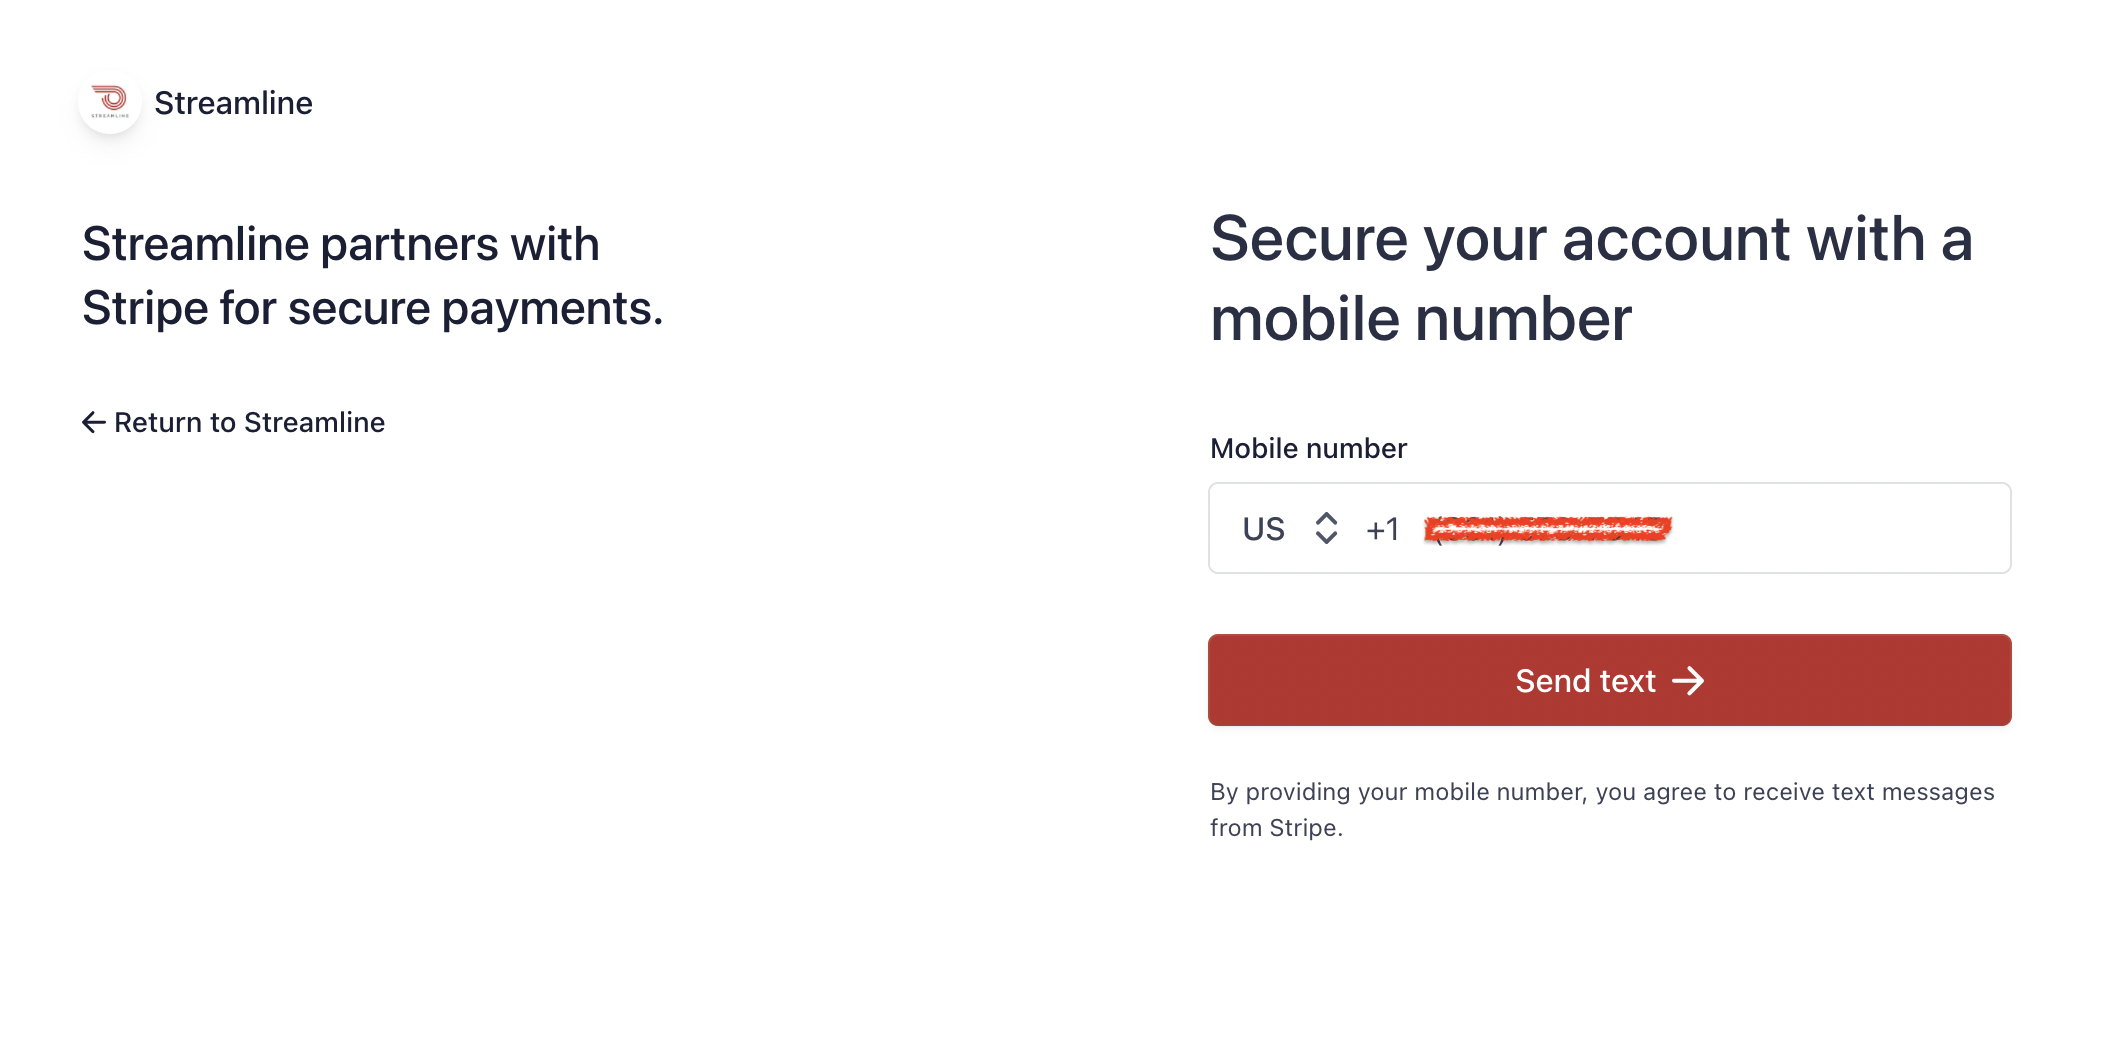
Task: Click the right arrow on Send text
Action: pyautogui.click(x=1688, y=681)
